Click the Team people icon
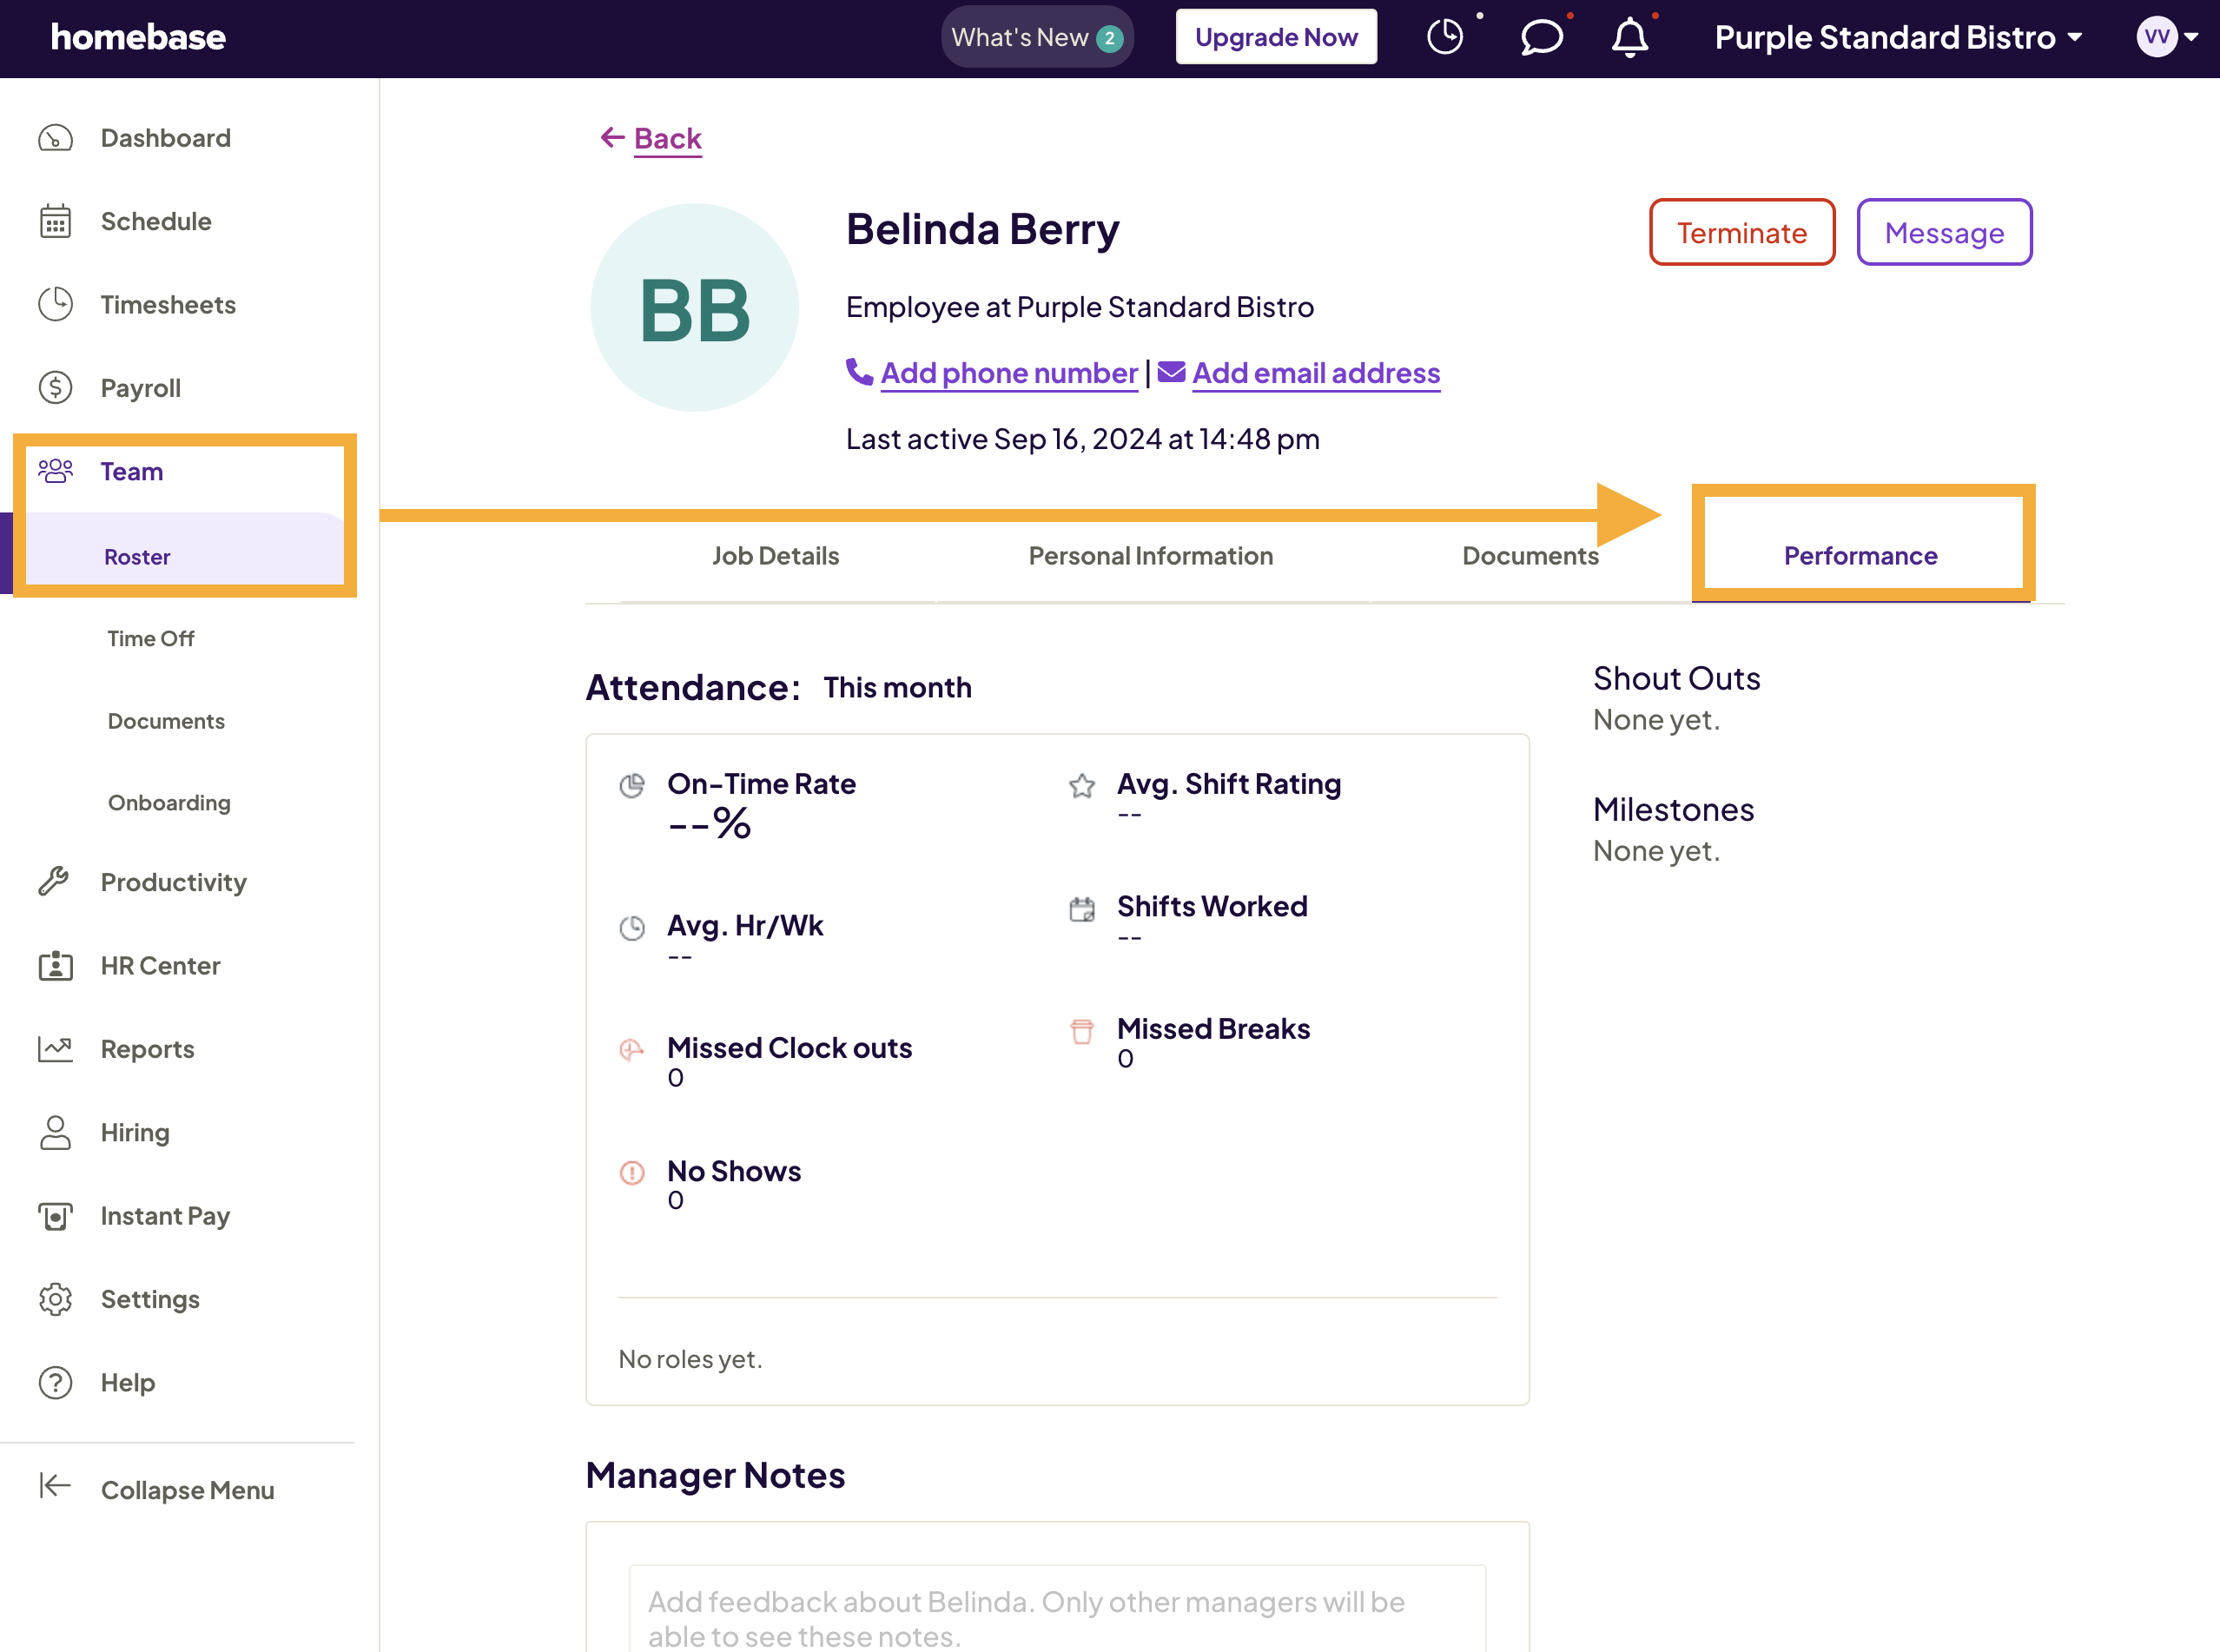The height and width of the screenshot is (1652, 2220). [56, 471]
